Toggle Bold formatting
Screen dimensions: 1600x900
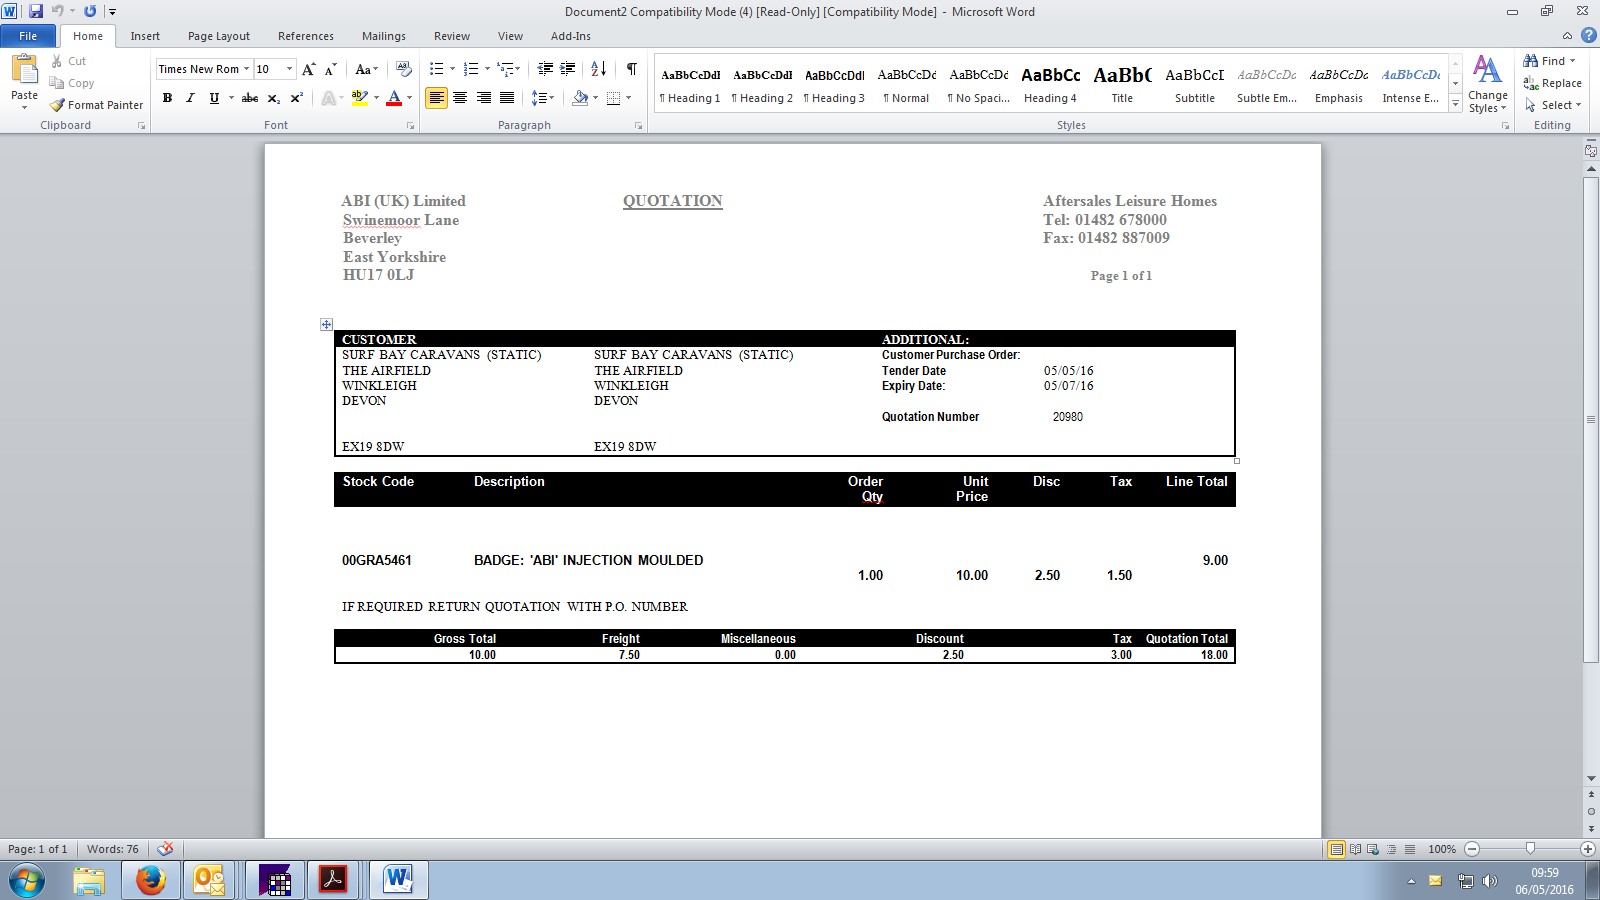(167, 98)
